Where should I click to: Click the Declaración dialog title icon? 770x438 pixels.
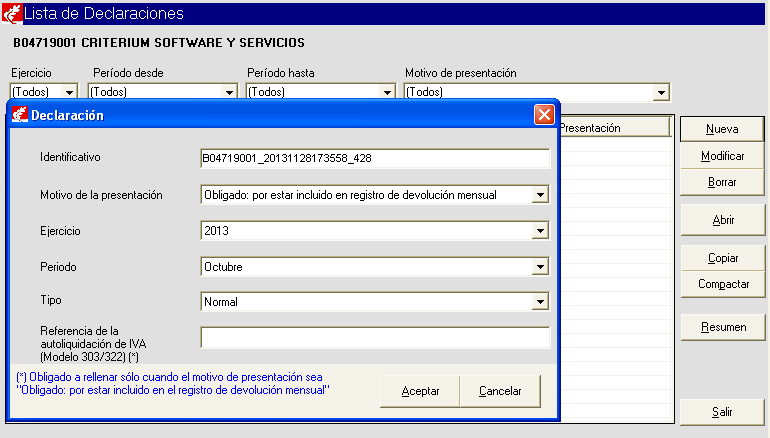(x=20, y=115)
